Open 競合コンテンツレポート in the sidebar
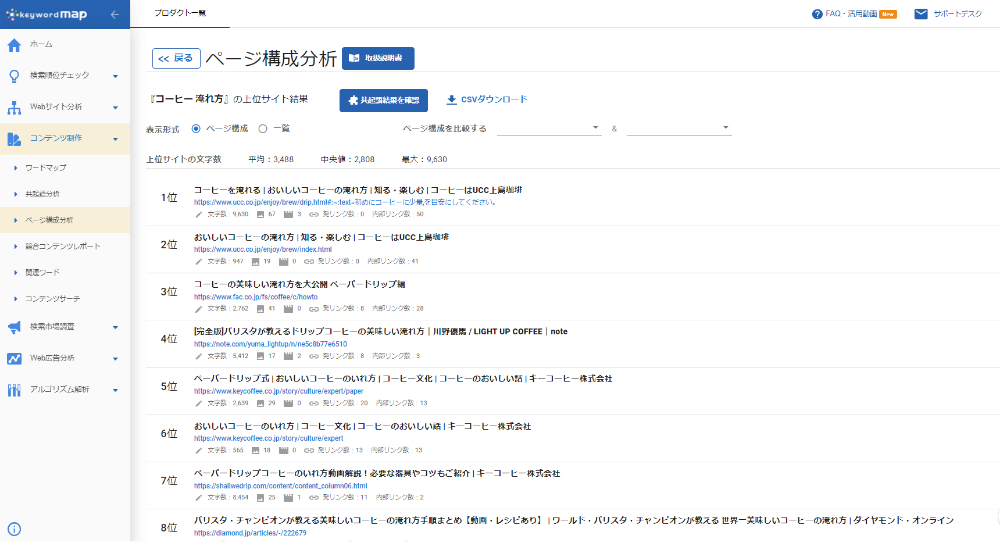This screenshot has width=1000, height=542. tap(65, 246)
